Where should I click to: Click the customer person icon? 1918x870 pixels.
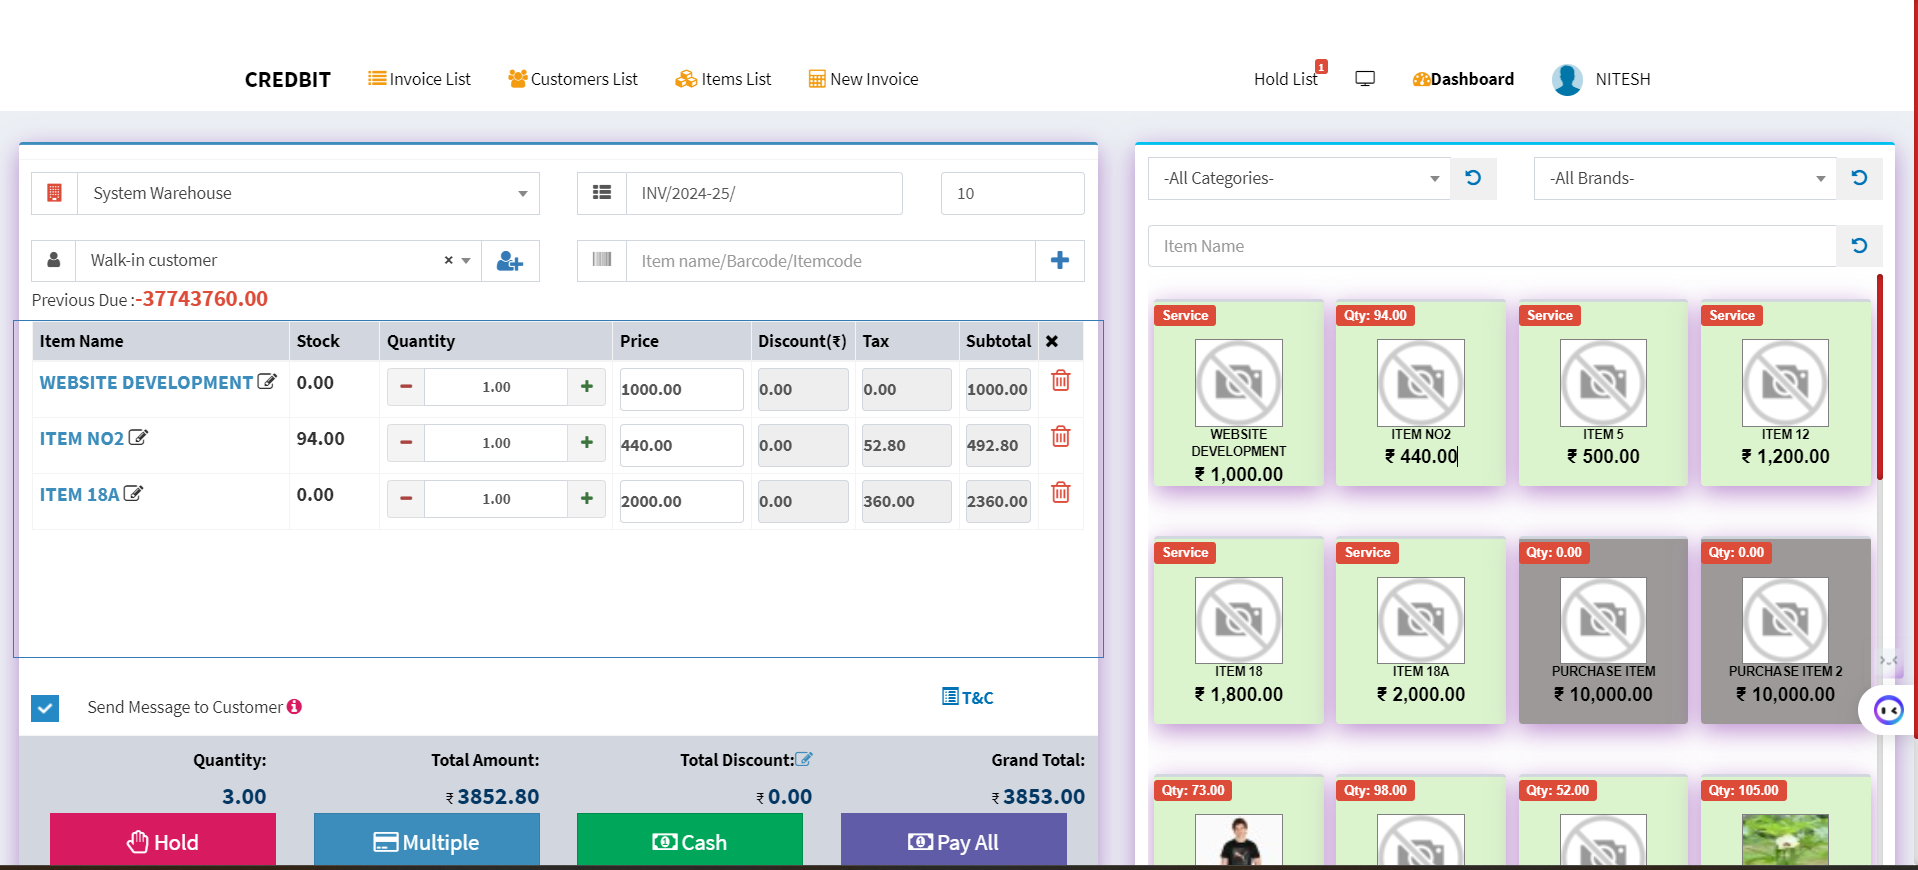tap(54, 260)
